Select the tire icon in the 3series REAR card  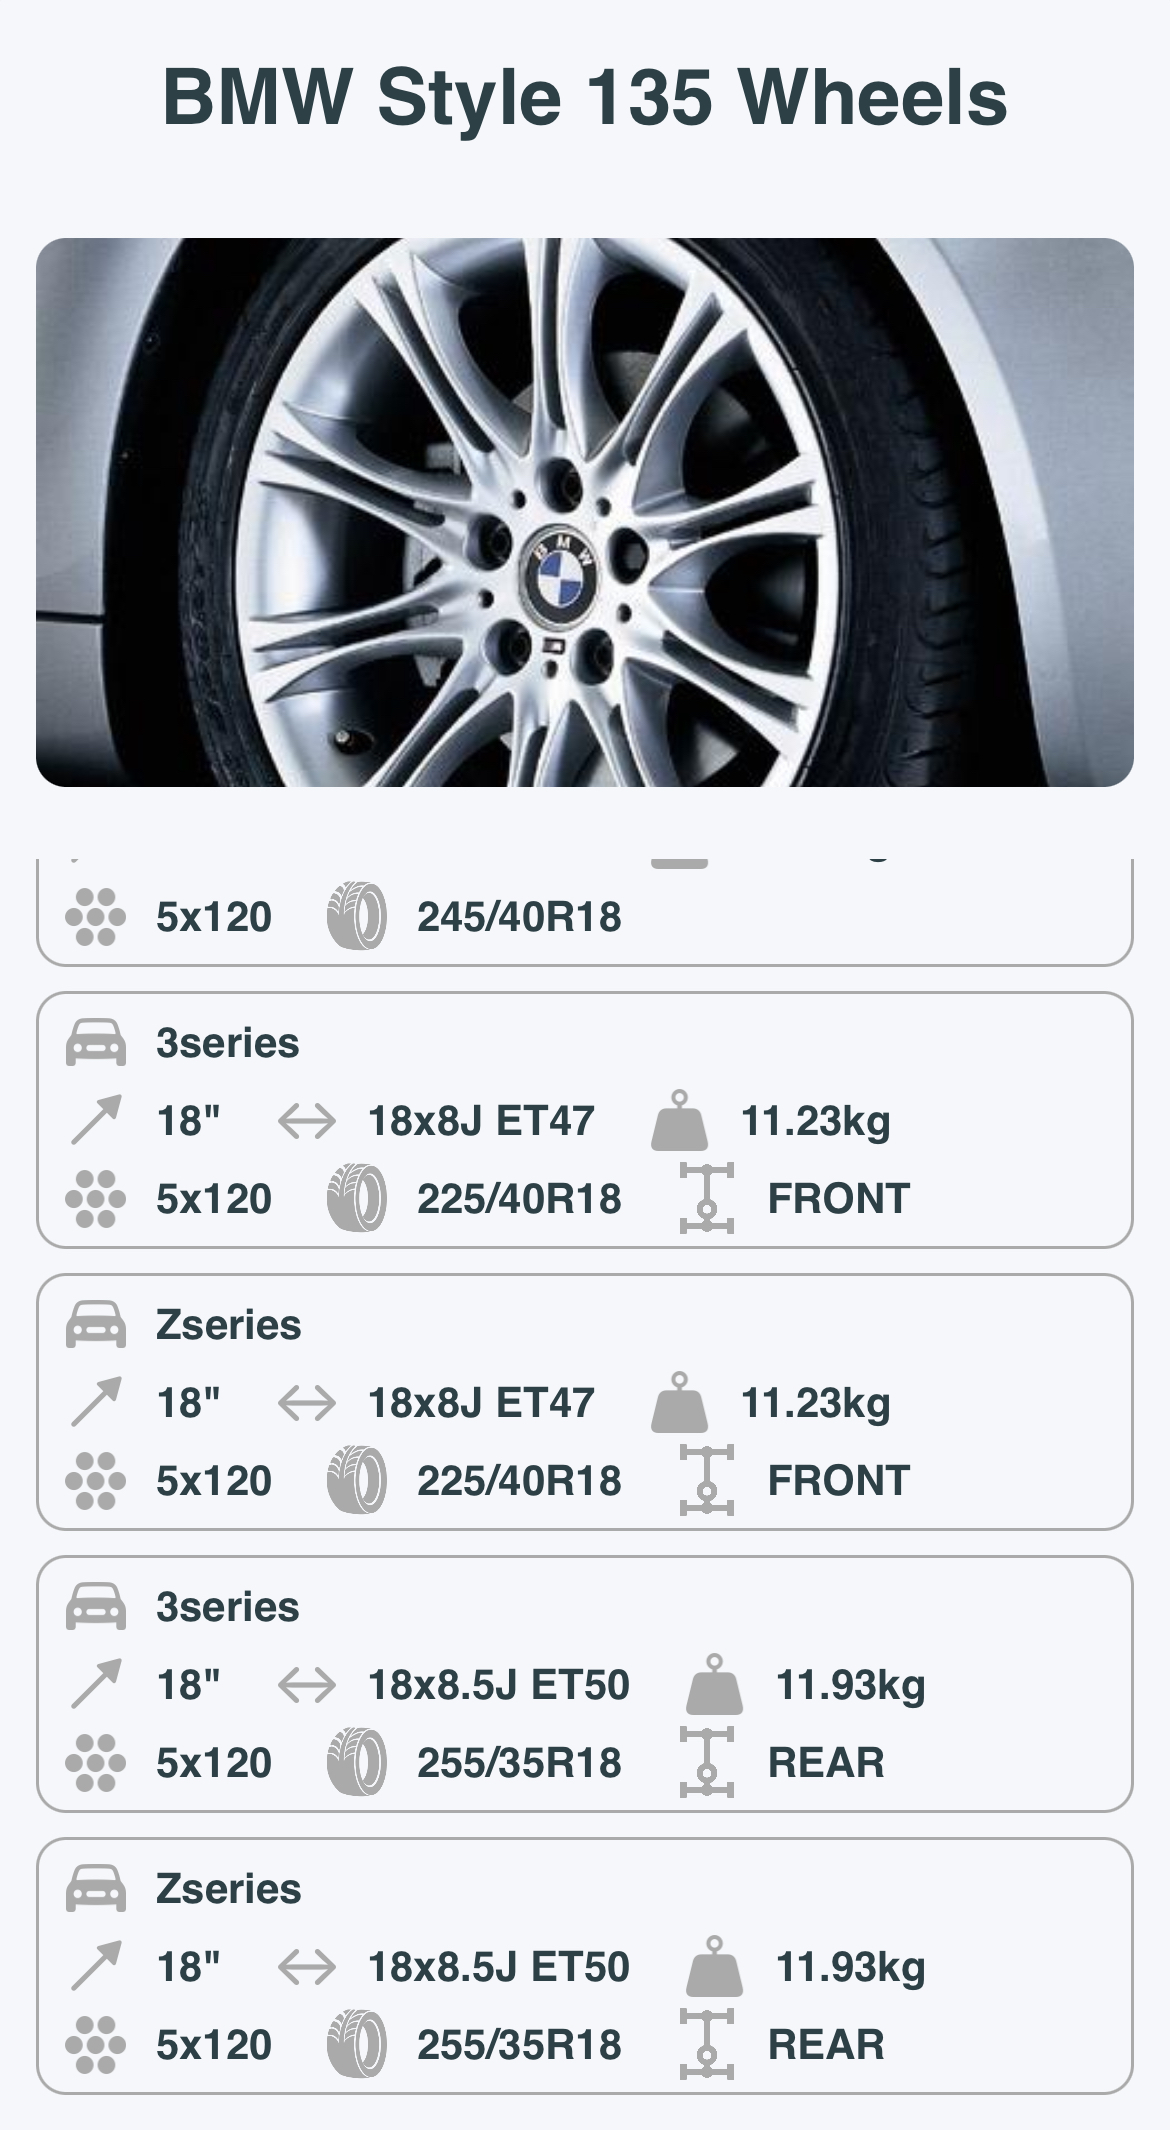point(356,1762)
